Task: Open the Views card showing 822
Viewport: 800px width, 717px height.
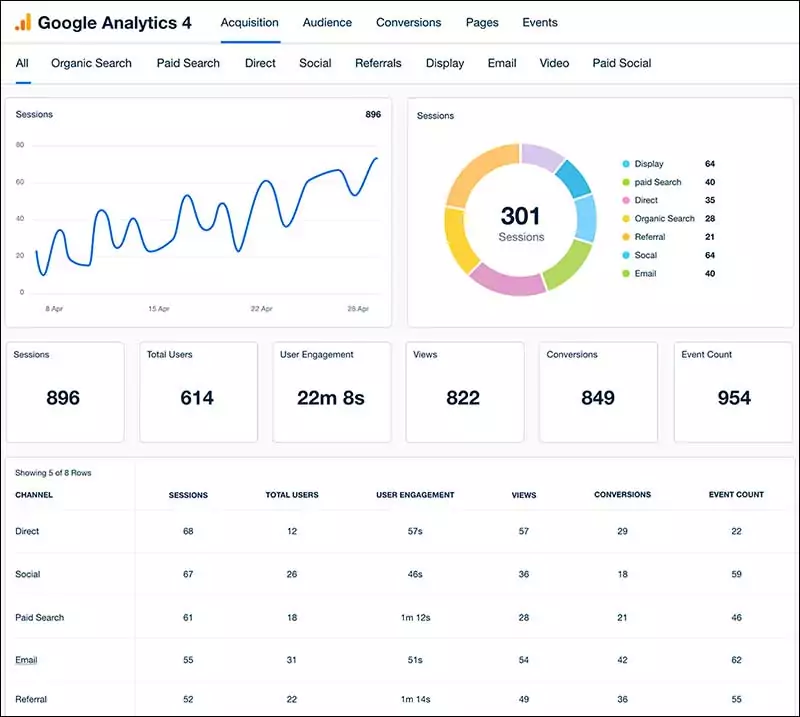Action: [x=465, y=391]
